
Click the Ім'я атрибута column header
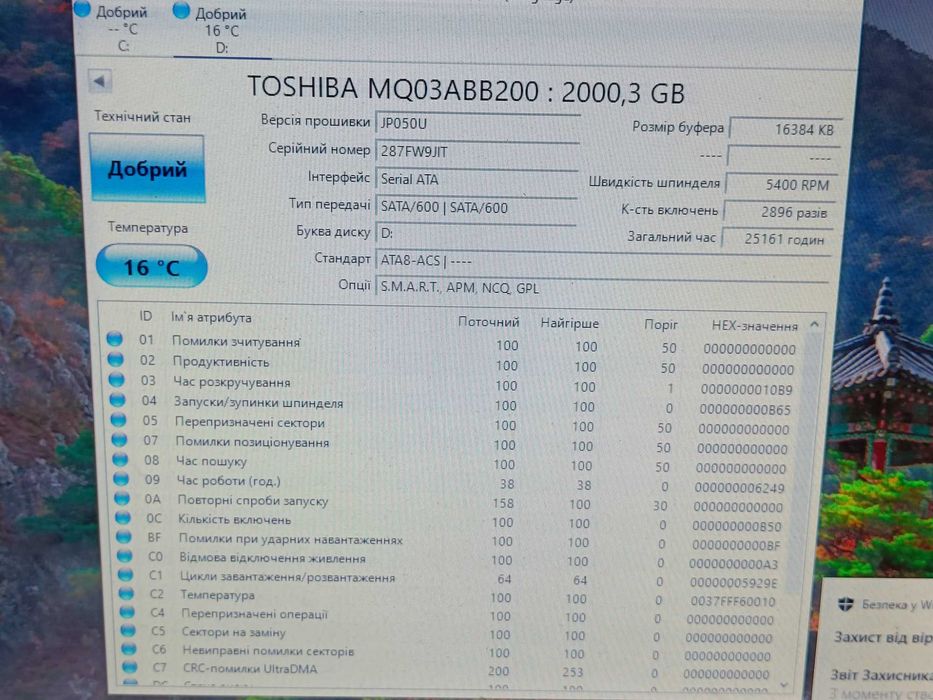[211, 318]
